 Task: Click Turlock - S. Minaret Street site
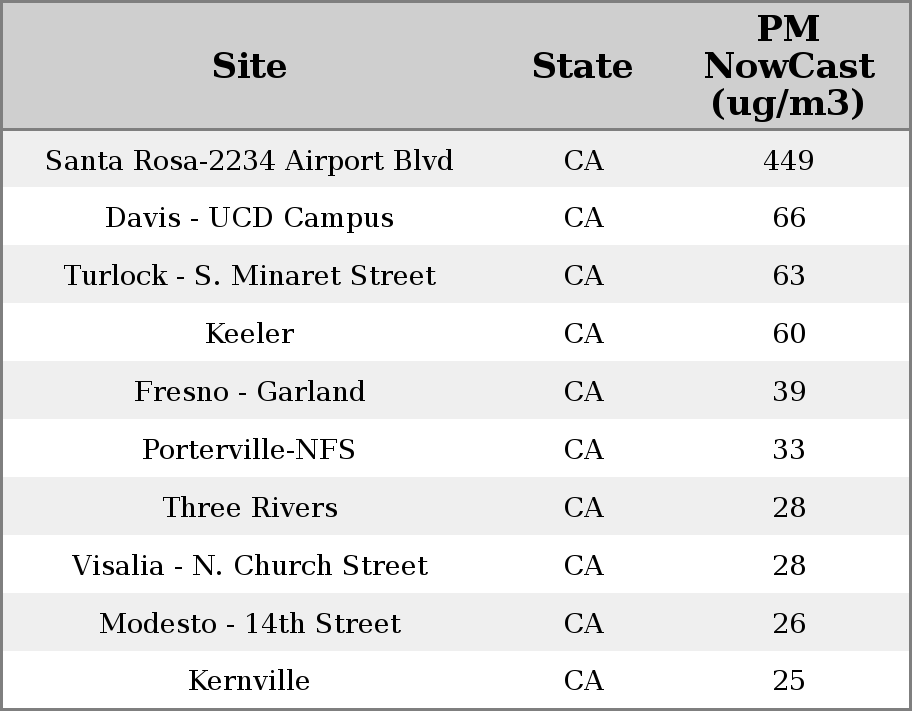tap(249, 276)
